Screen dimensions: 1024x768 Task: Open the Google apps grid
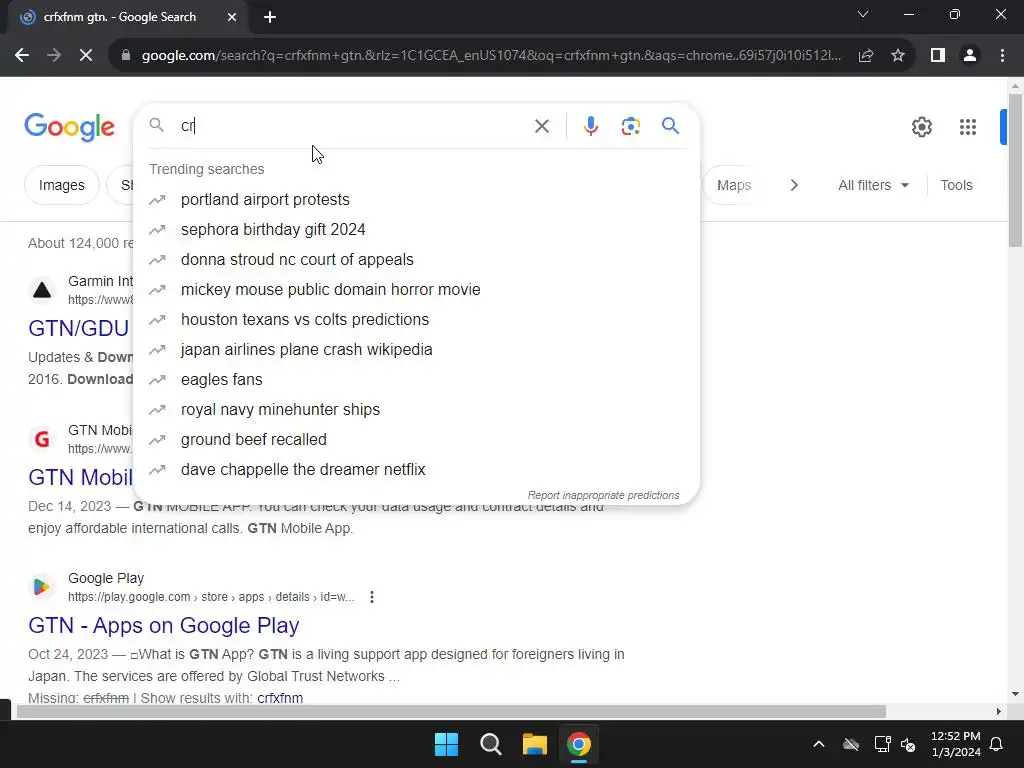(968, 127)
